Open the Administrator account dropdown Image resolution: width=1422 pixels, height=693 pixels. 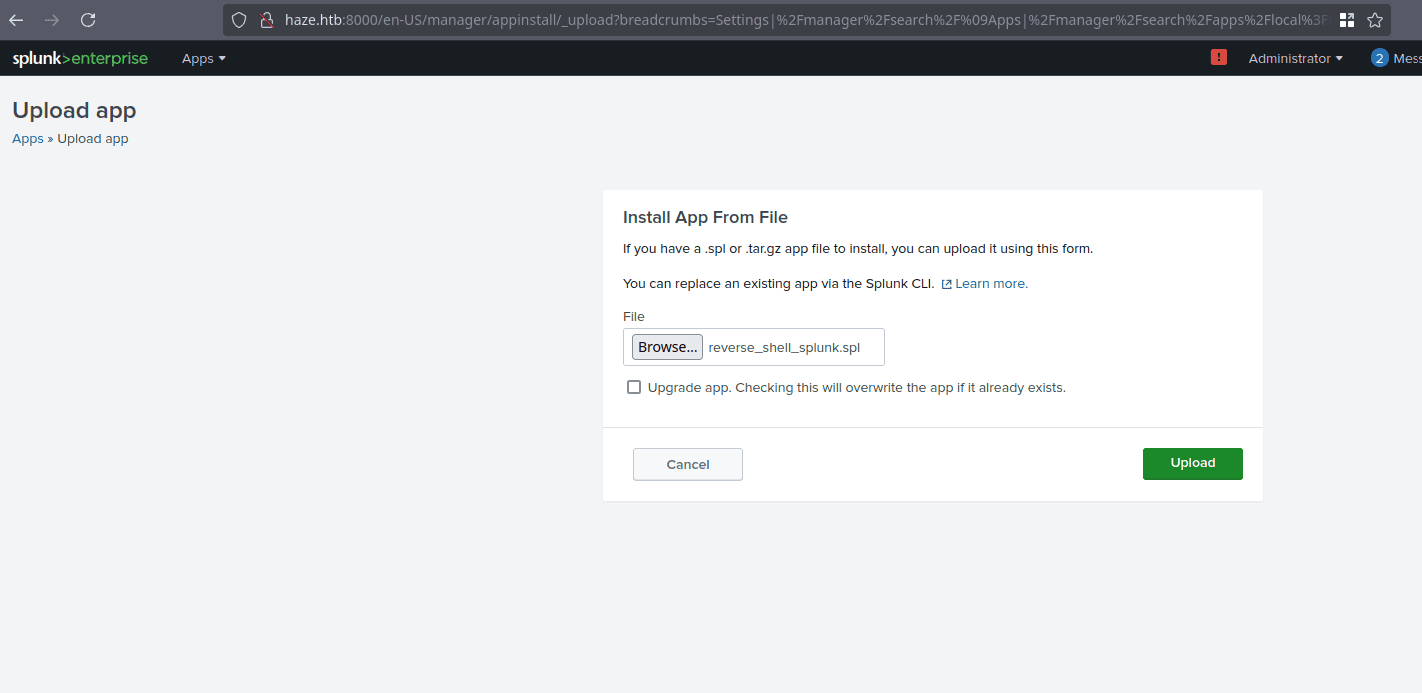click(x=1295, y=59)
